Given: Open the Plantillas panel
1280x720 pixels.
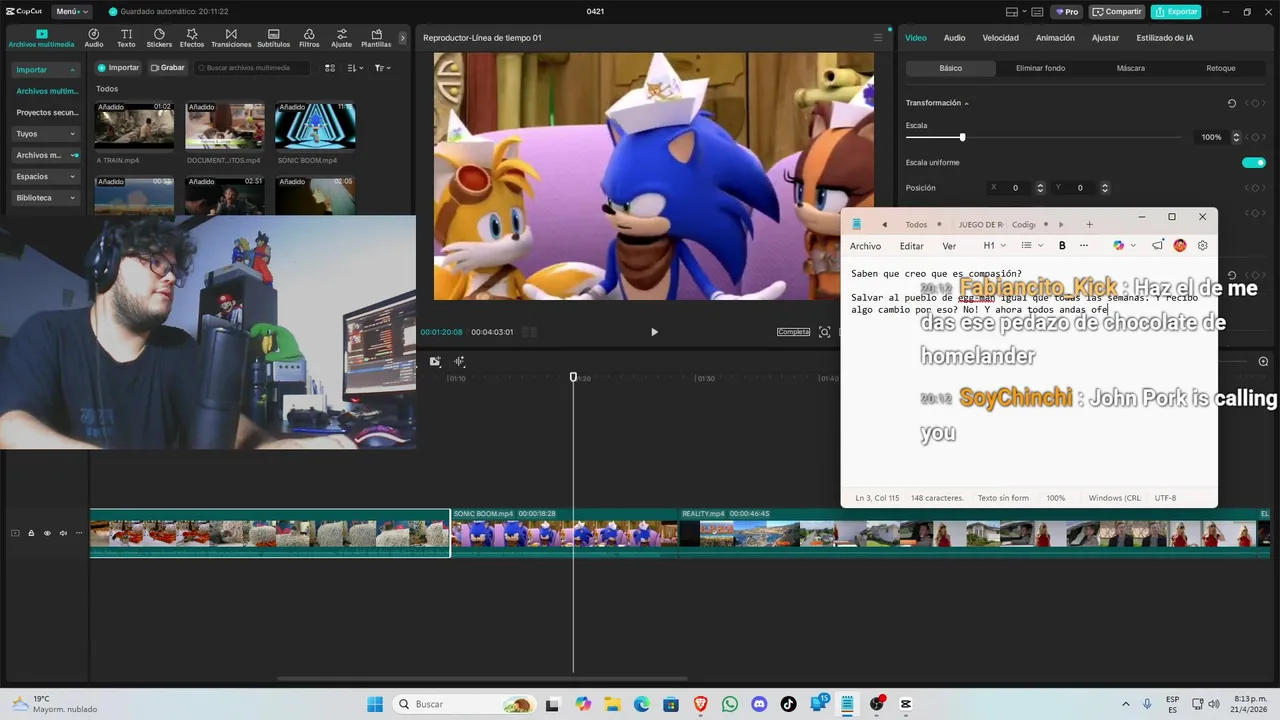Looking at the screenshot, I should [x=376, y=38].
